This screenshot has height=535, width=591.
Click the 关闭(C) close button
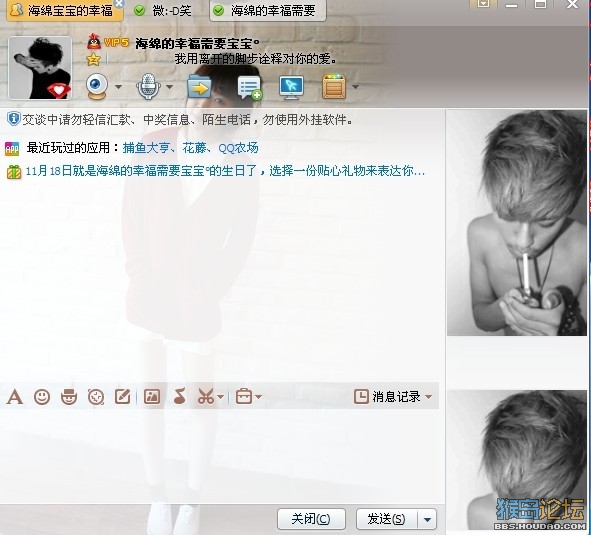[311, 520]
